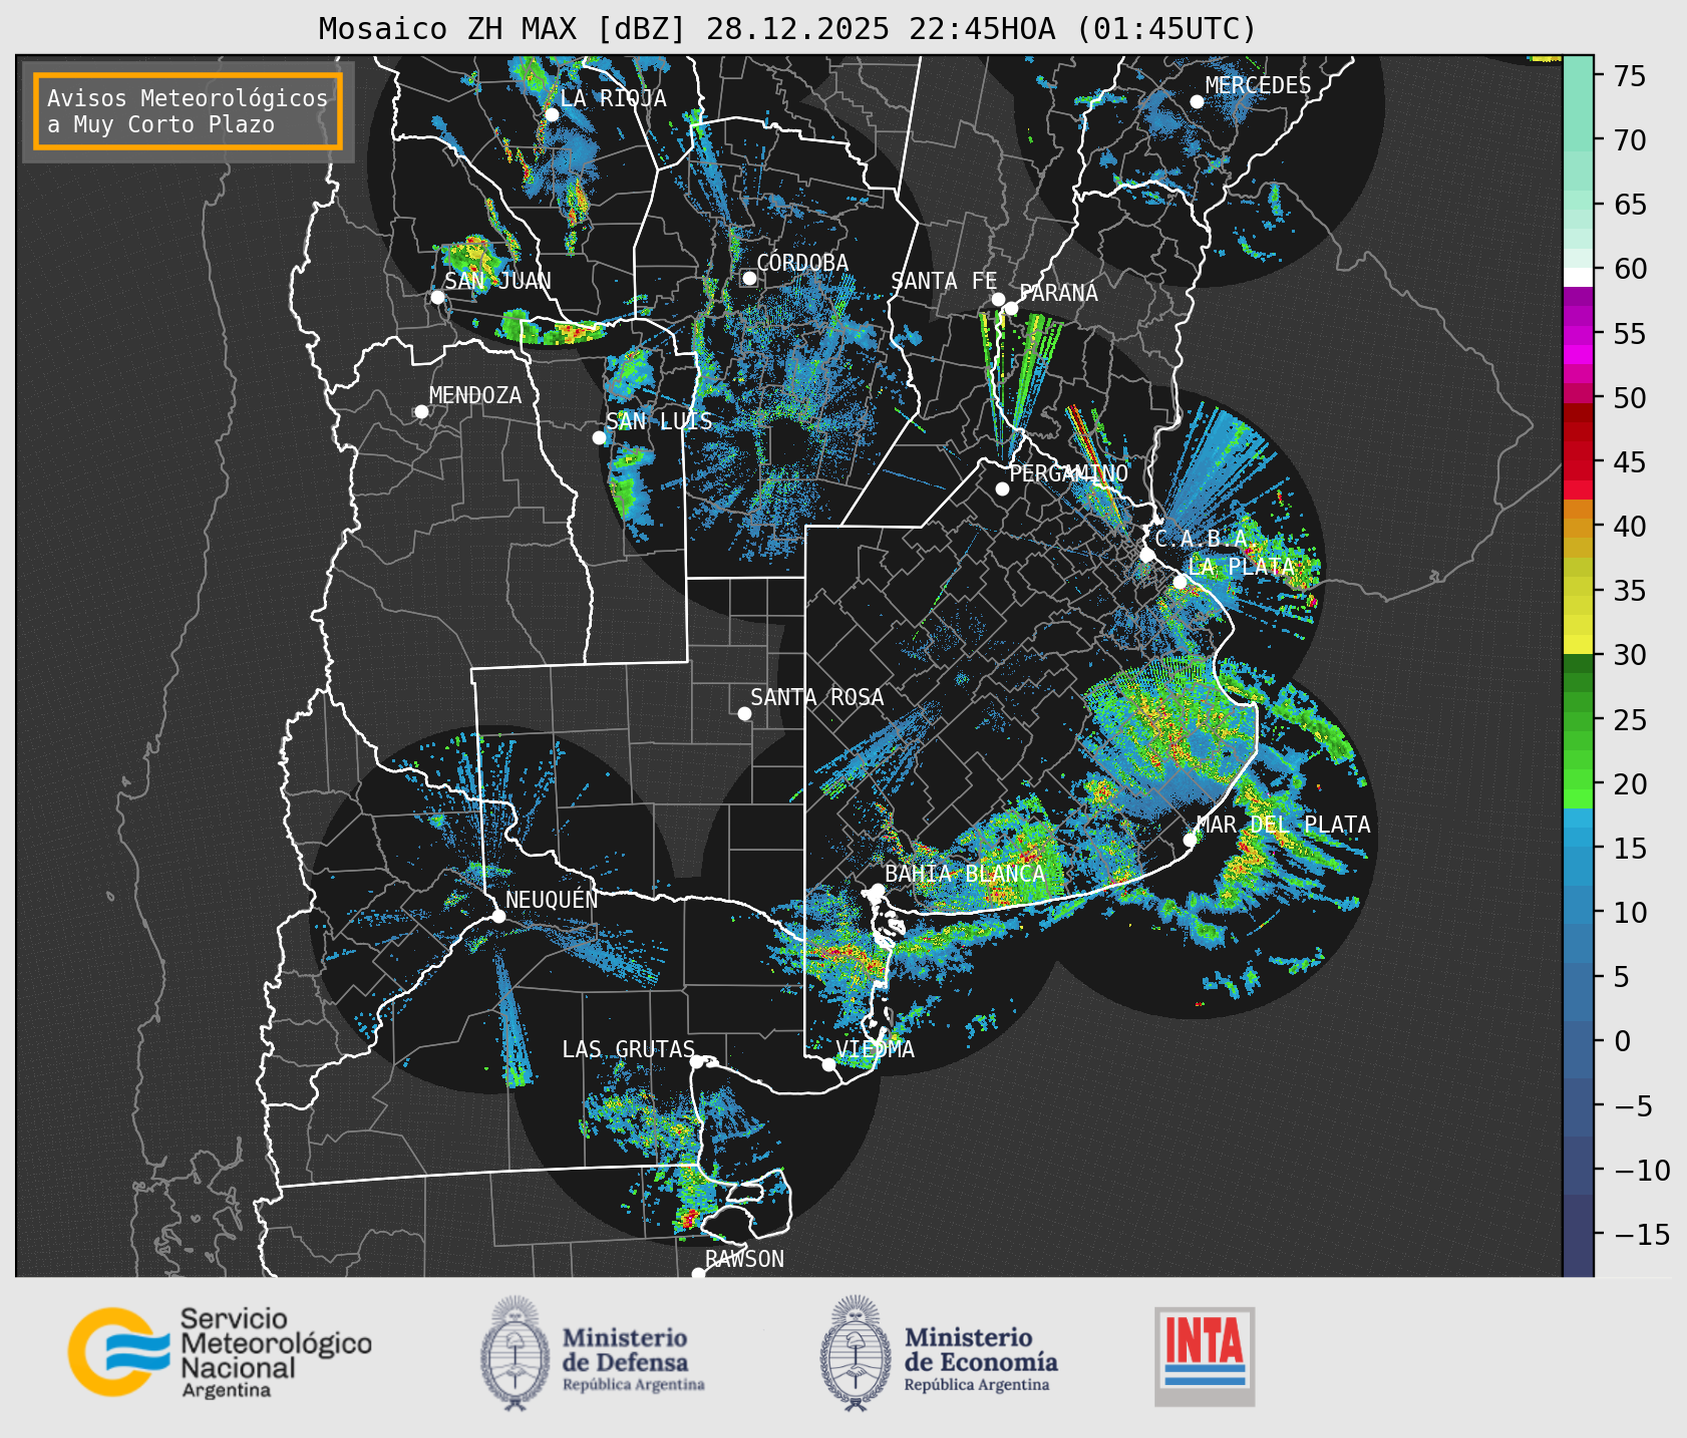Select the LA PLATA city marker dot
Screen dimensions: 1687x1438
(1180, 582)
